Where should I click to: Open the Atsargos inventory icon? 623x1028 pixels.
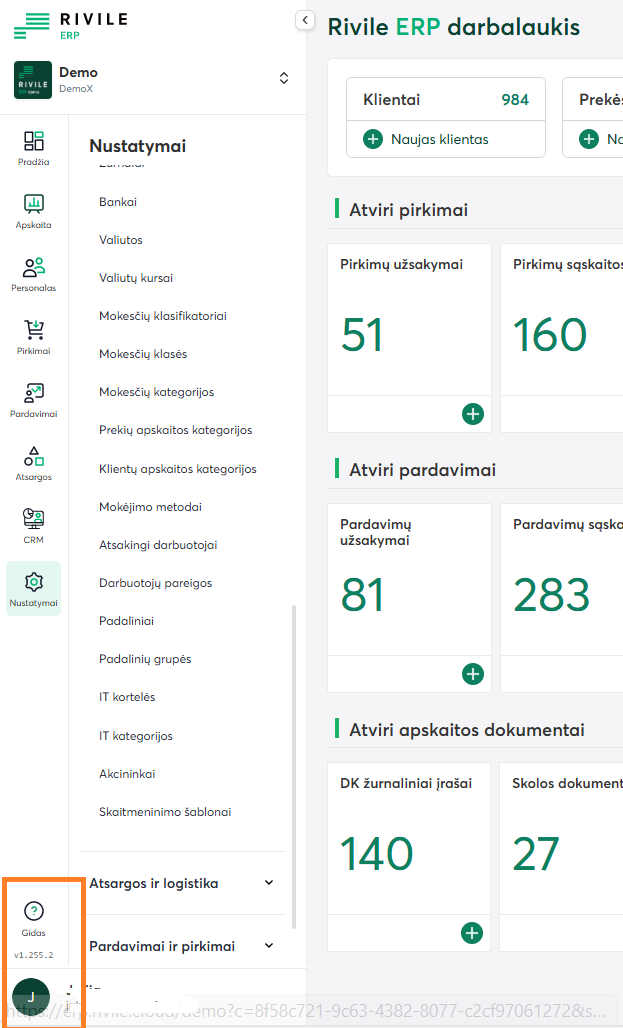[x=34, y=461]
